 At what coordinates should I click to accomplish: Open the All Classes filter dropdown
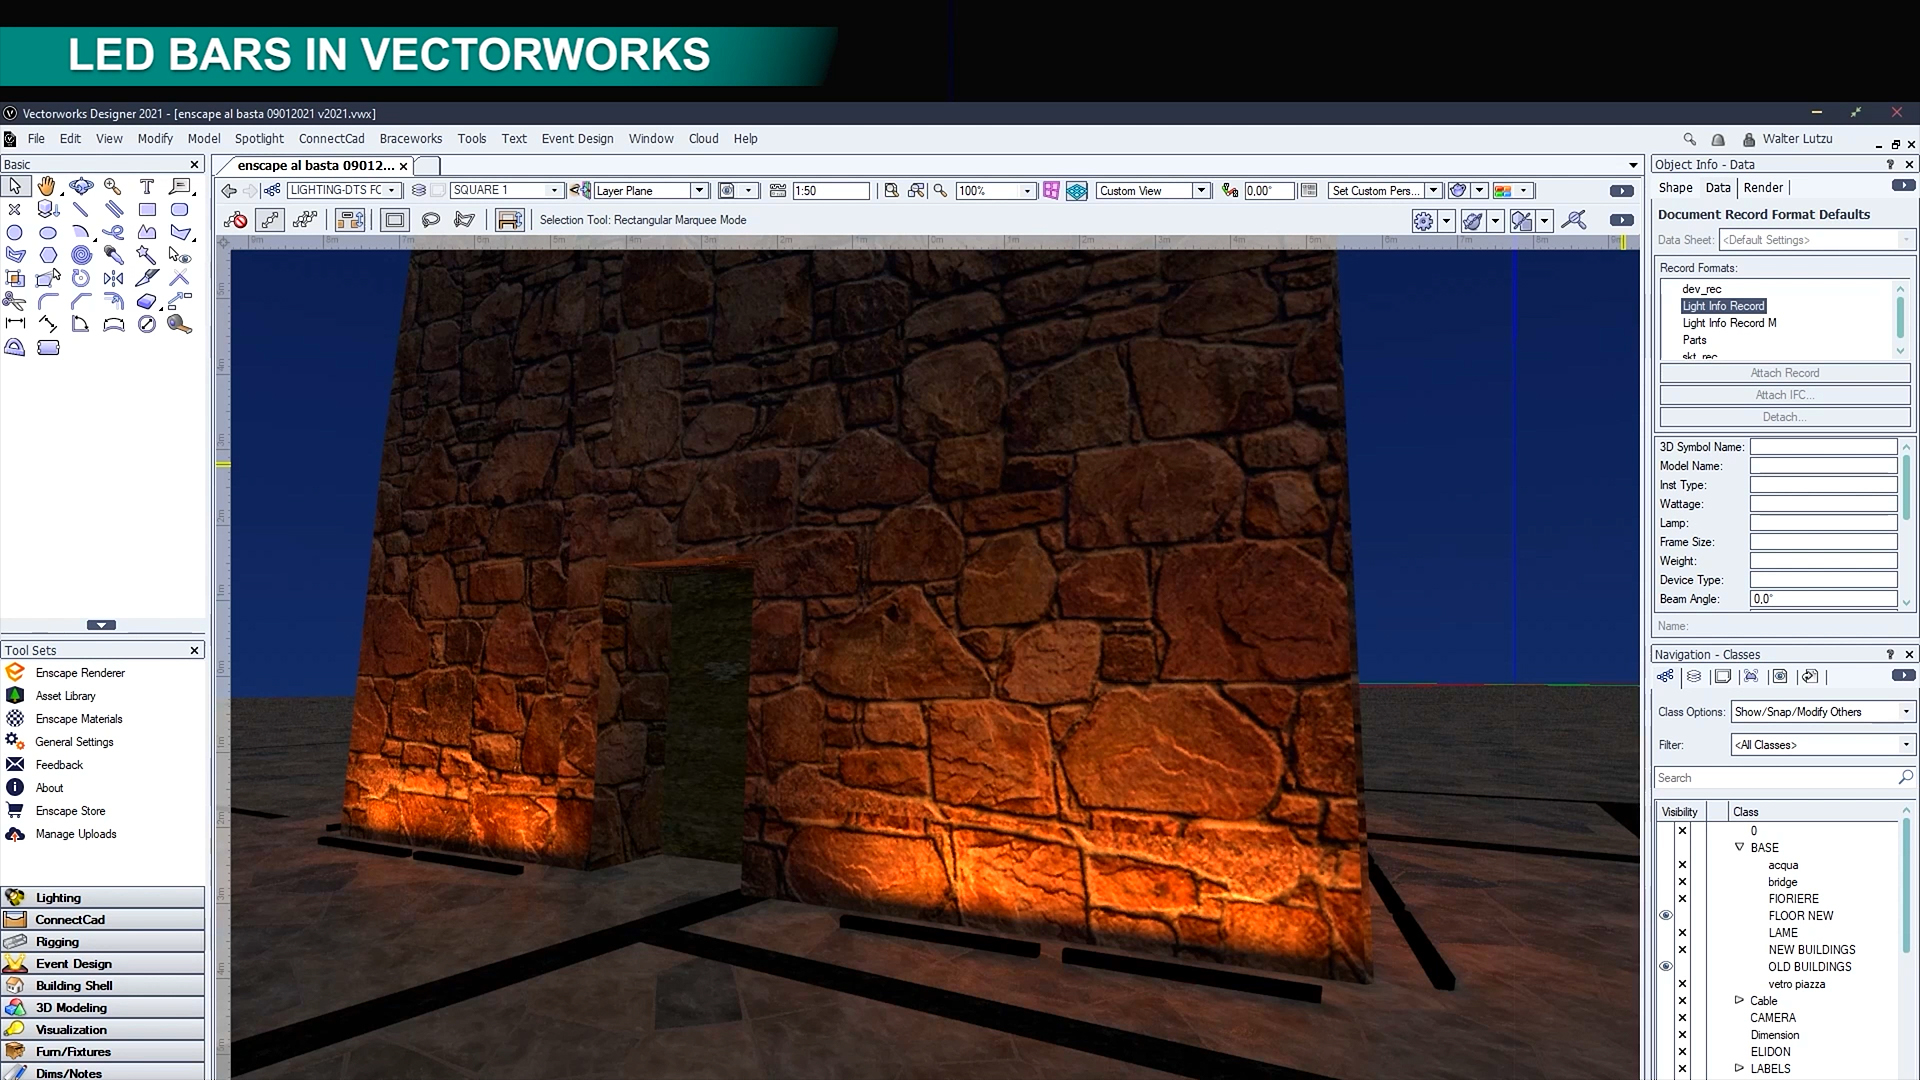coord(1823,745)
